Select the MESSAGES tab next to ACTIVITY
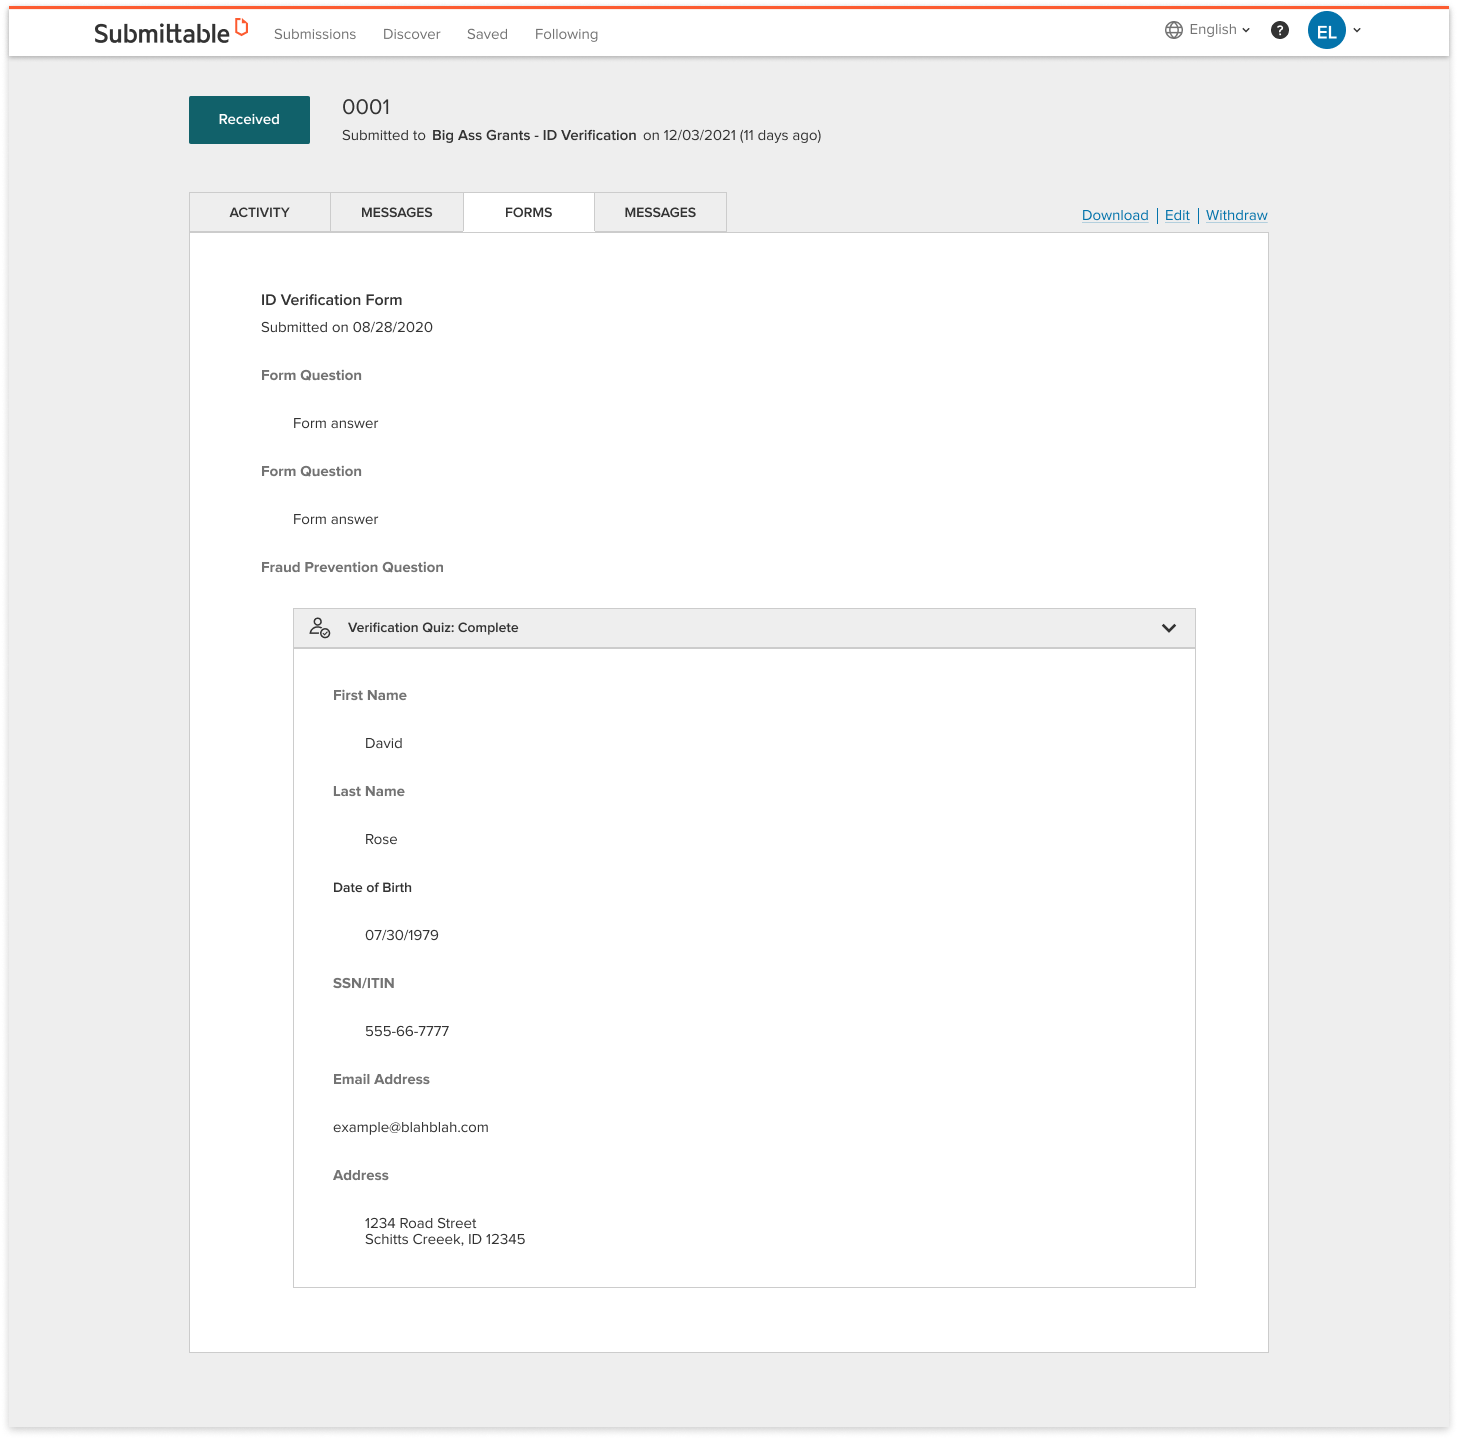The image size is (1458, 1439). [x=397, y=212]
